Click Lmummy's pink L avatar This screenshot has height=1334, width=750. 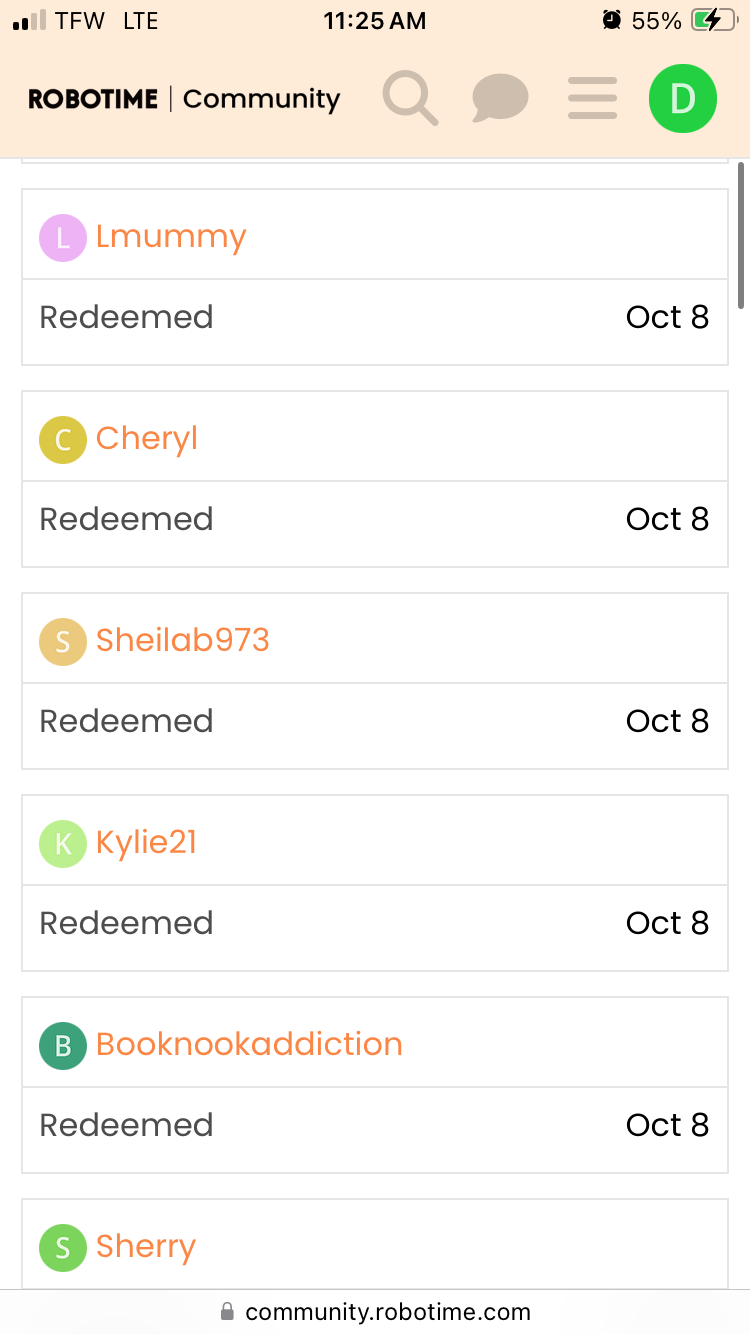(63, 238)
